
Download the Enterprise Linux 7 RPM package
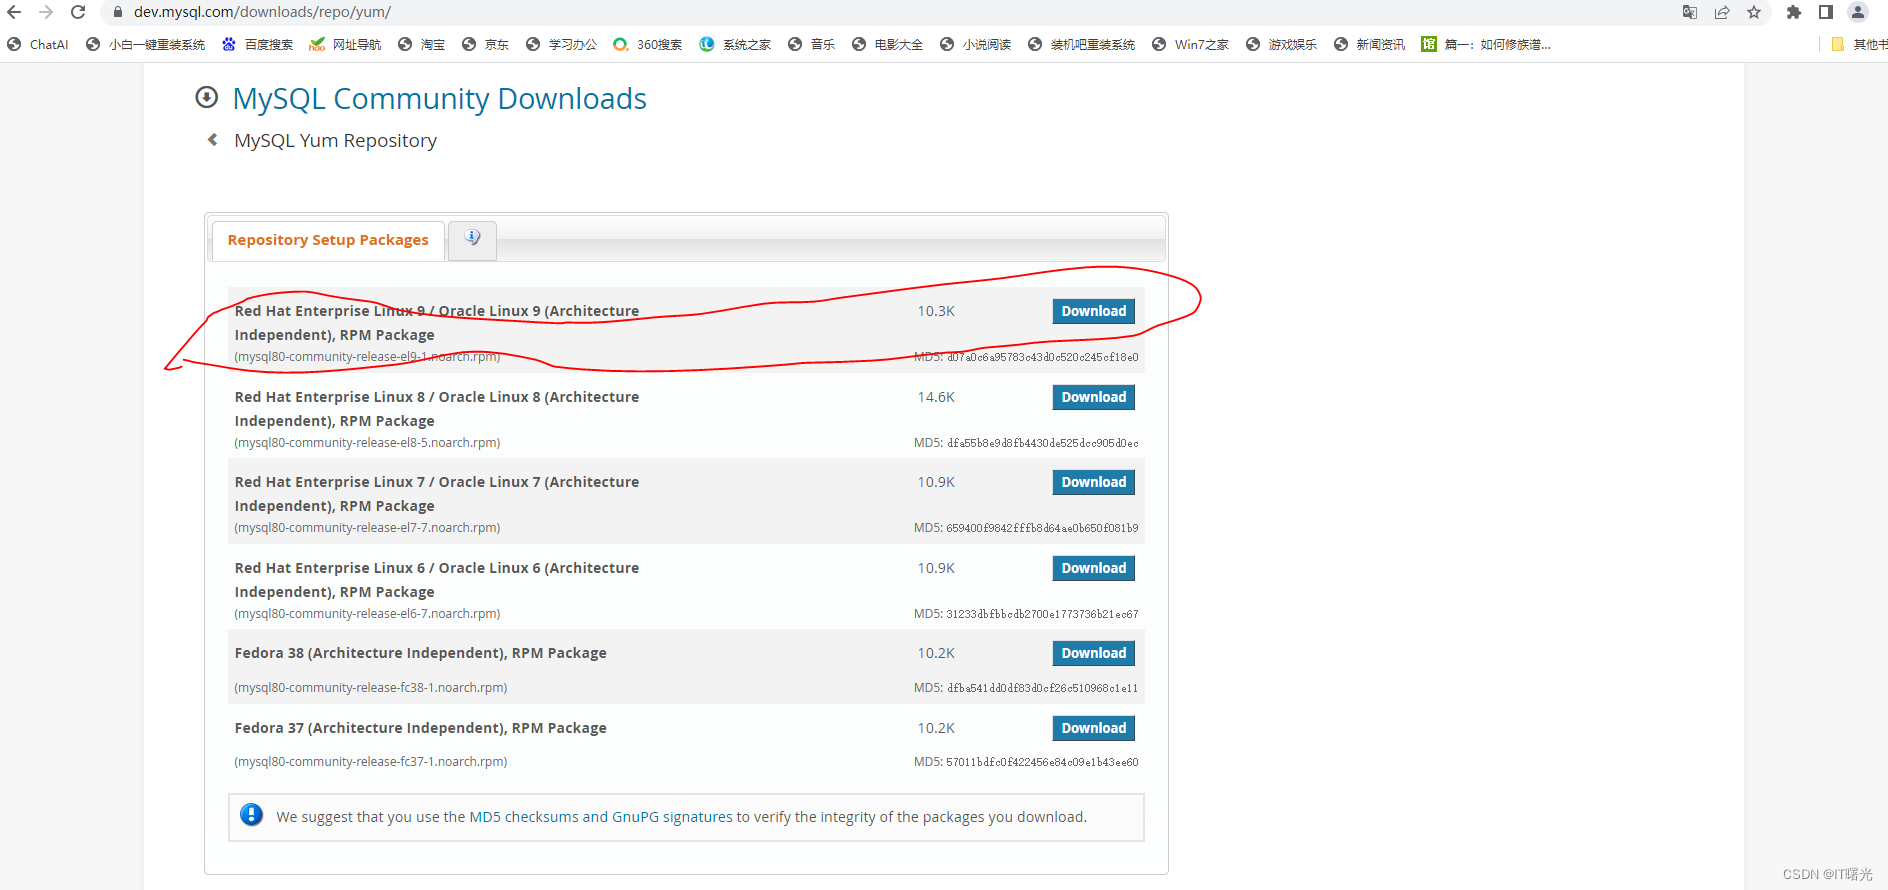click(1093, 482)
